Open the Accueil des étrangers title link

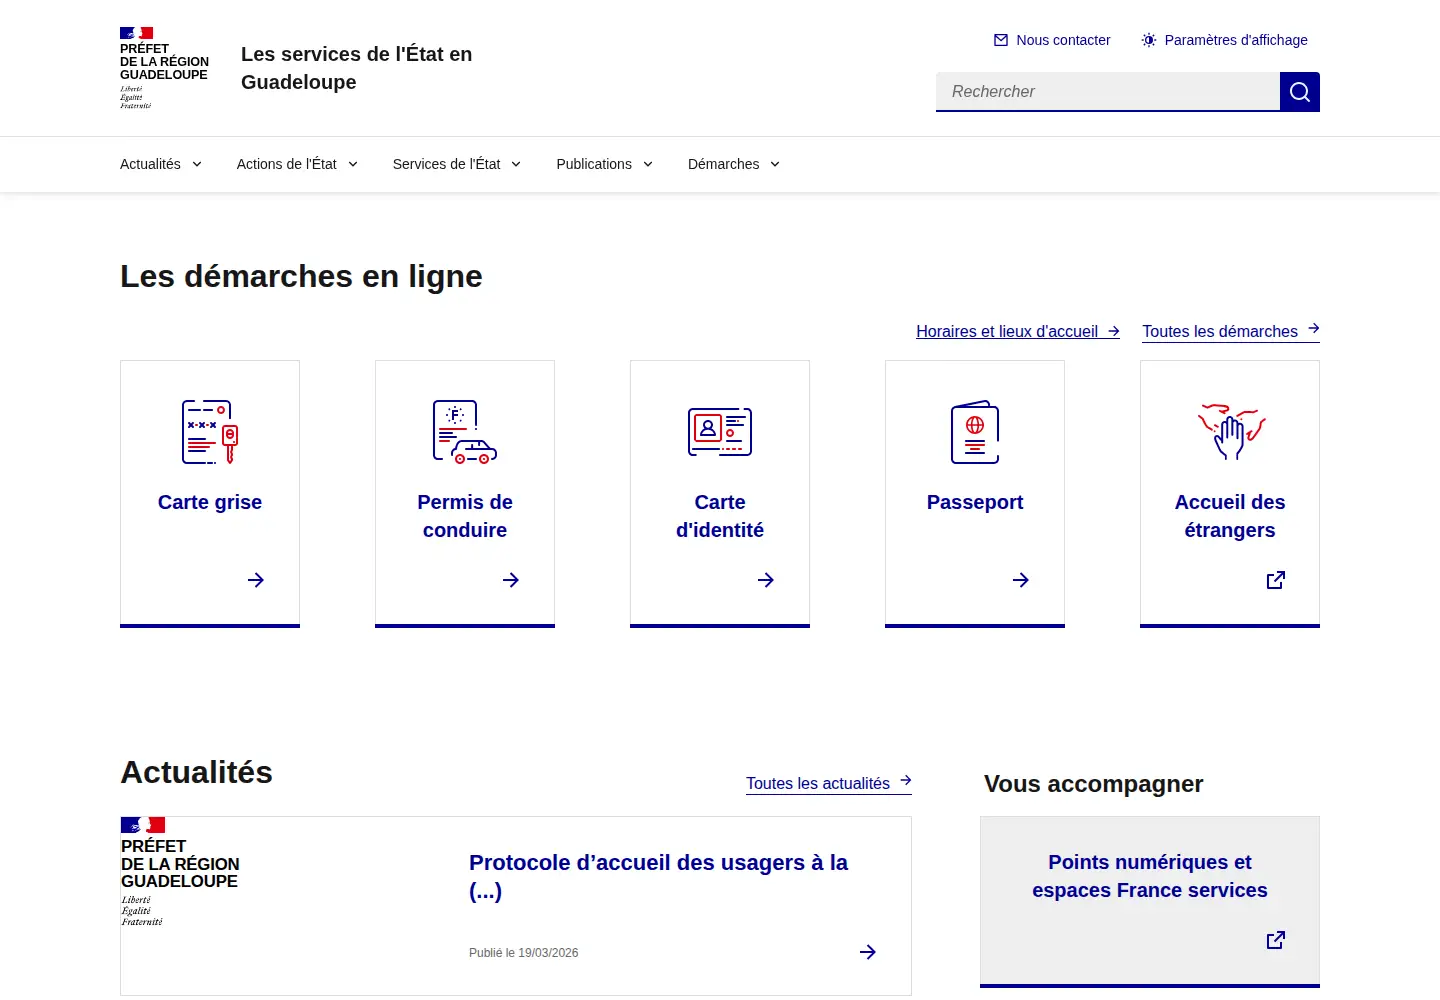[x=1230, y=516]
